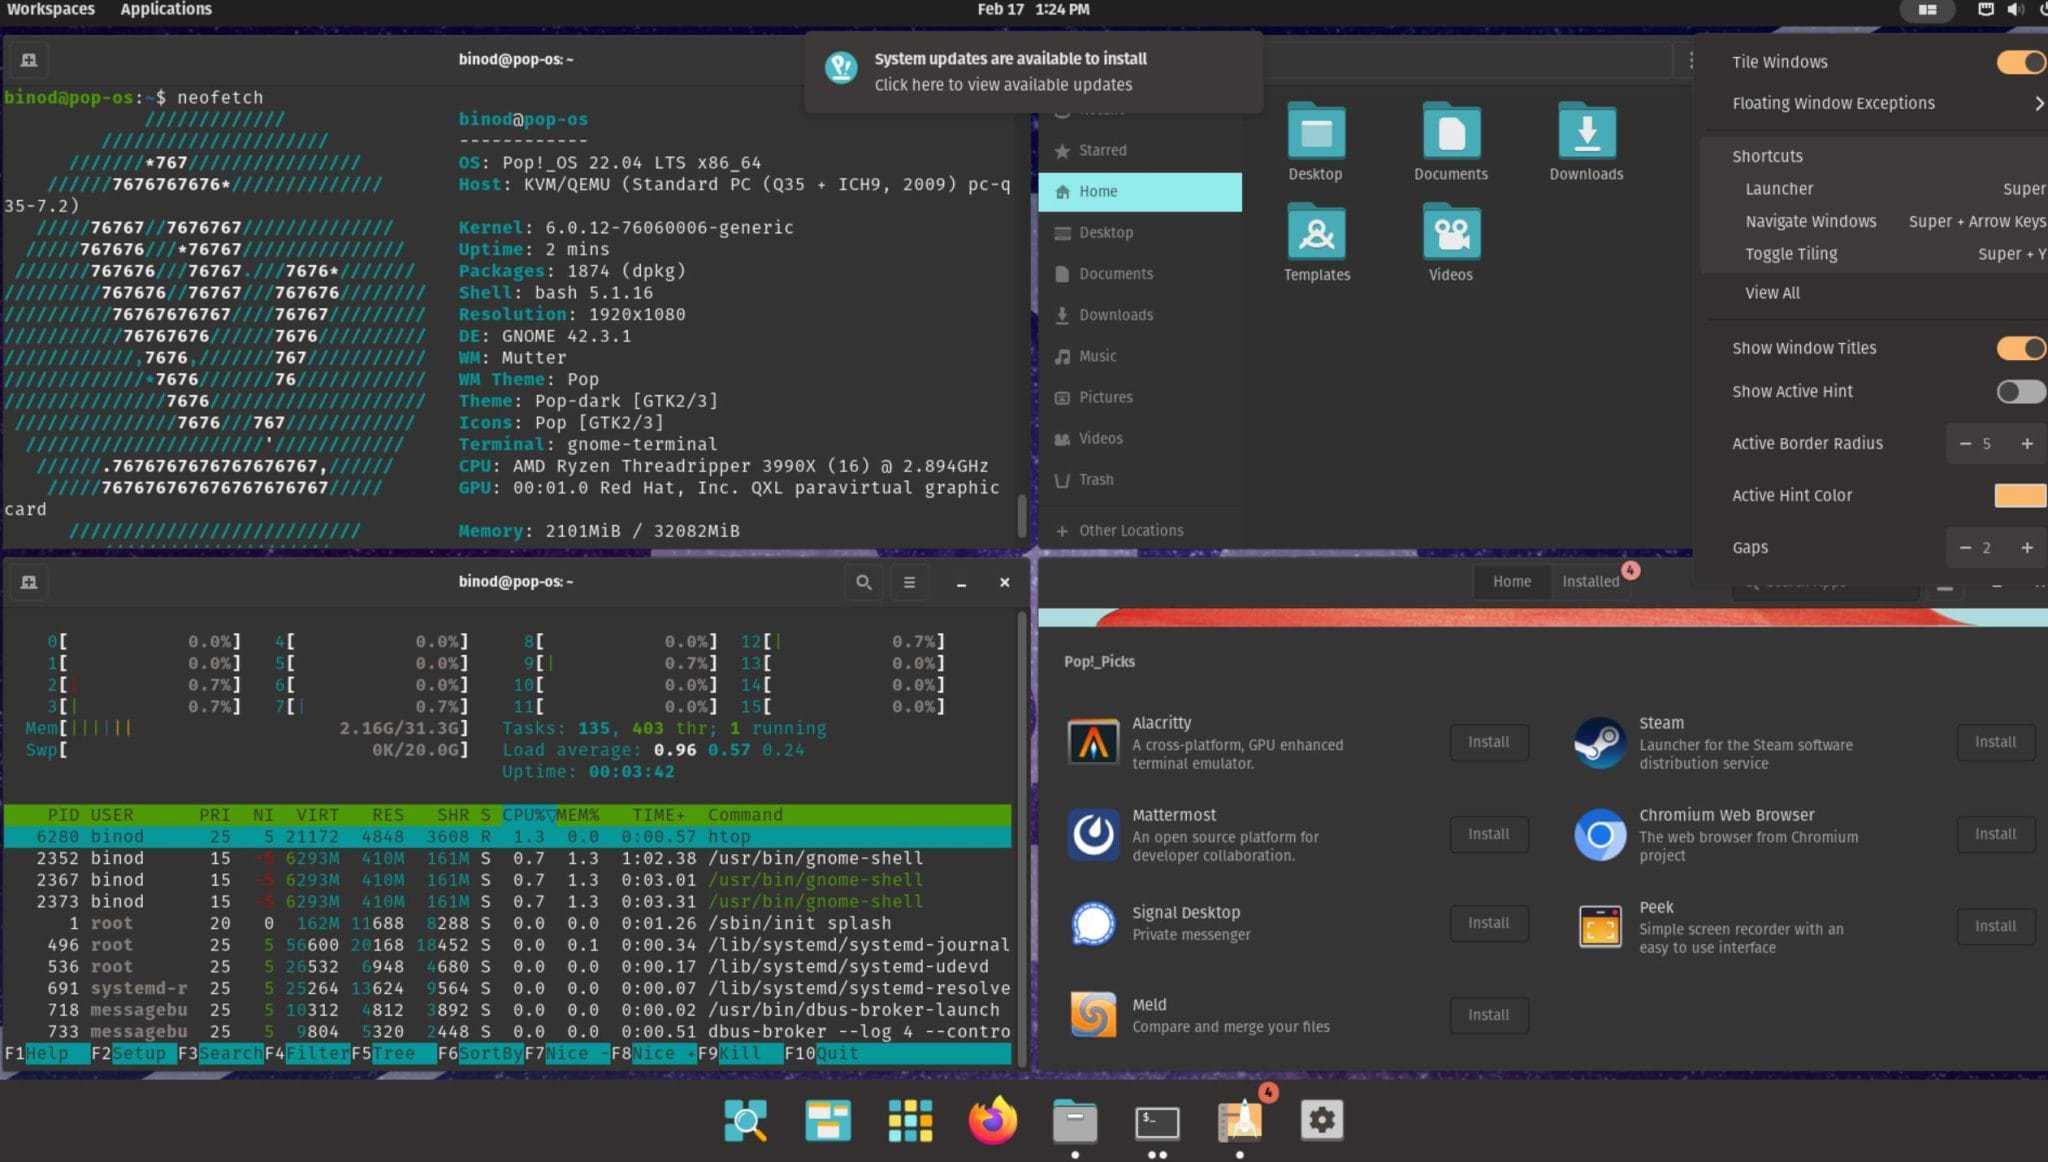Disable Tile Windows

click(x=2019, y=61)
